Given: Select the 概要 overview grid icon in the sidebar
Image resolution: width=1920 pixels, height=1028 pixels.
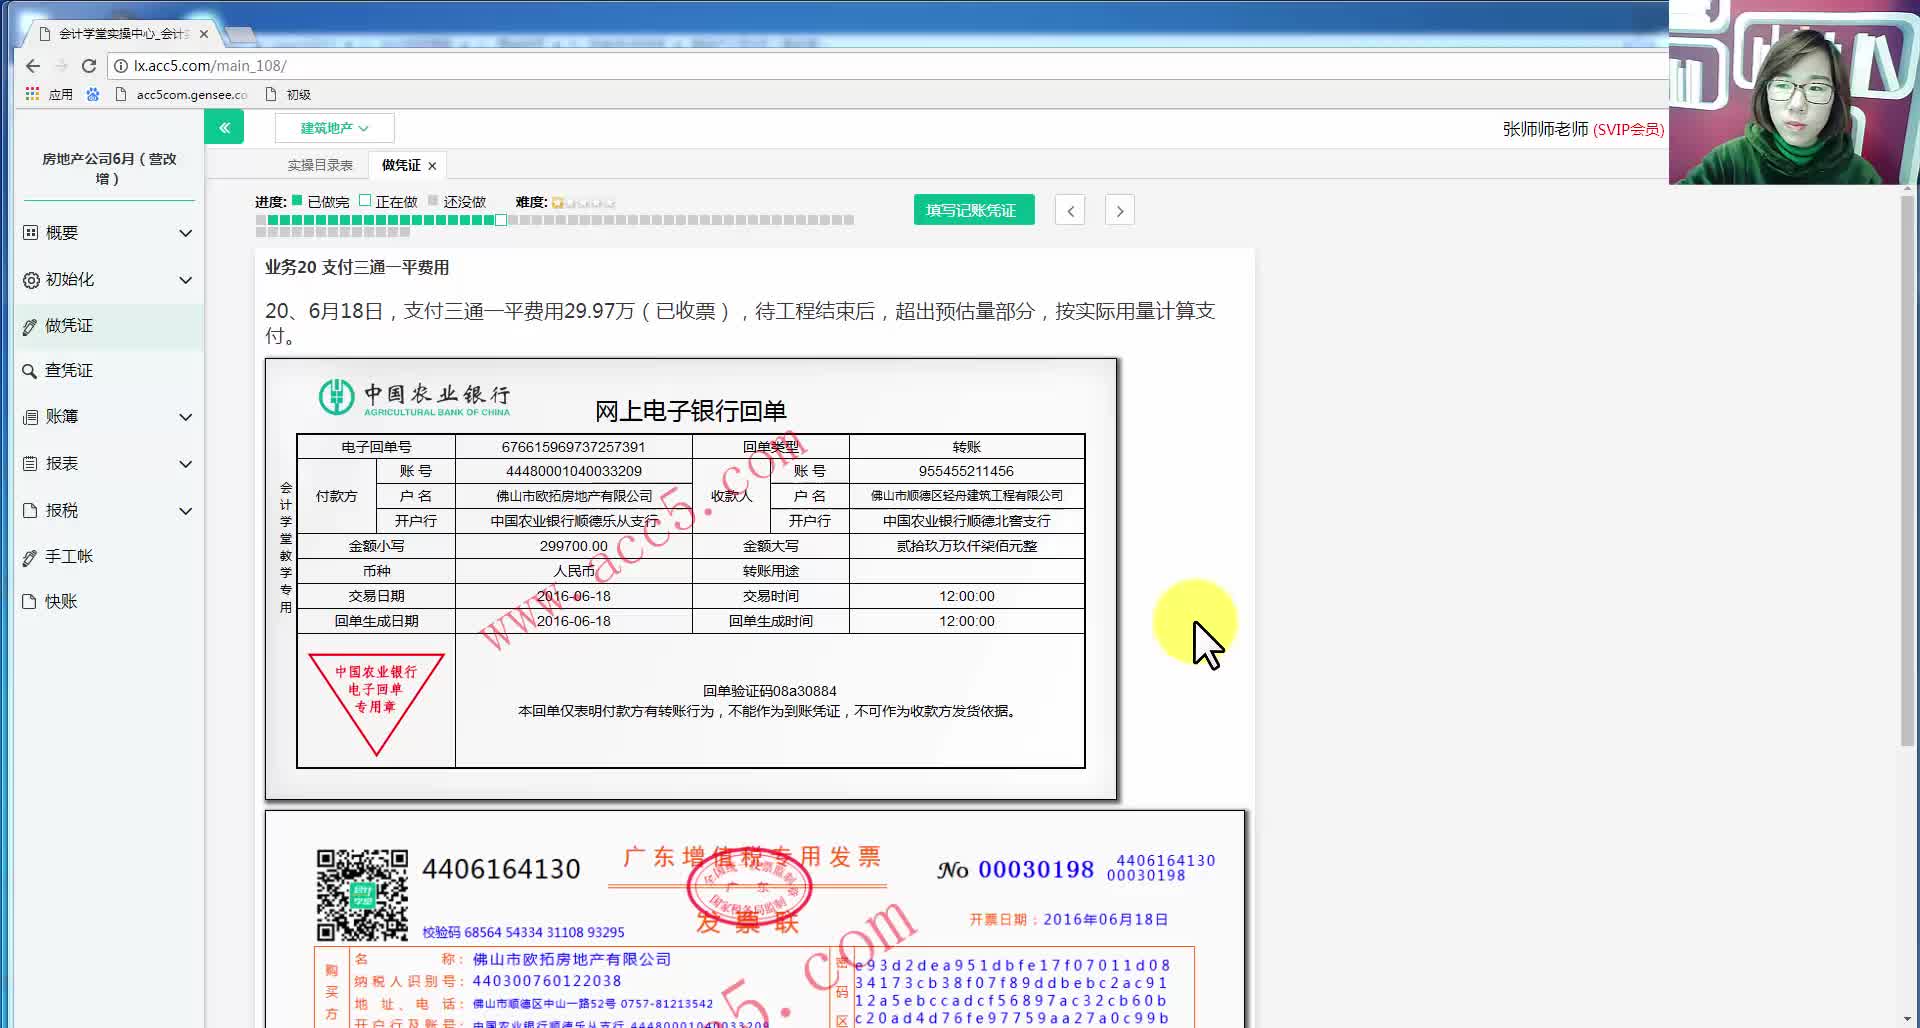Looking at the screenshot, I should (30, 232).
